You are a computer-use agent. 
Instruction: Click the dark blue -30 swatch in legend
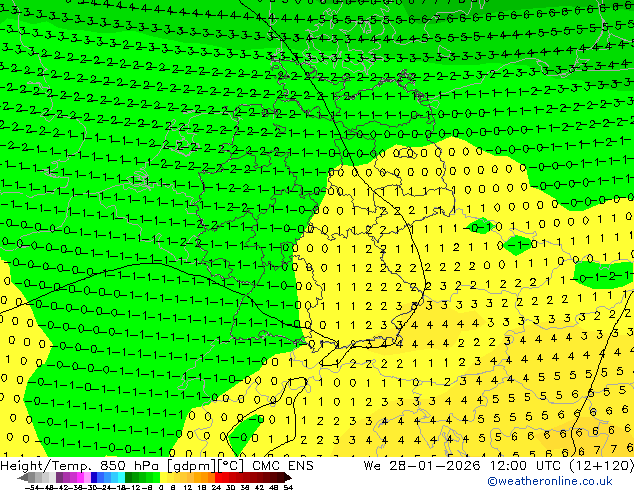point(94,477)
